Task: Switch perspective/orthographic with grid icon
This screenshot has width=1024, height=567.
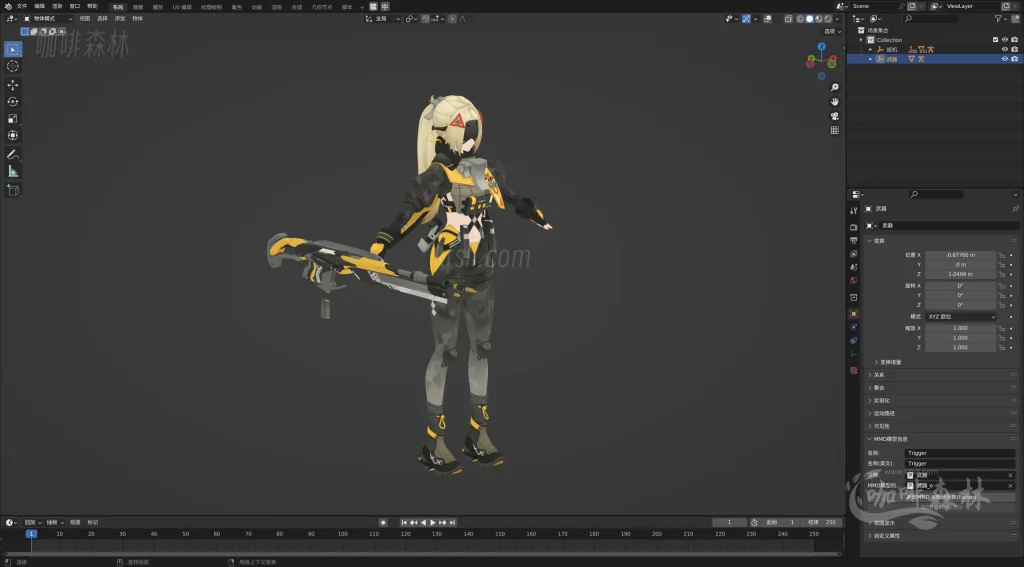Action: click(x=835, y=130)
